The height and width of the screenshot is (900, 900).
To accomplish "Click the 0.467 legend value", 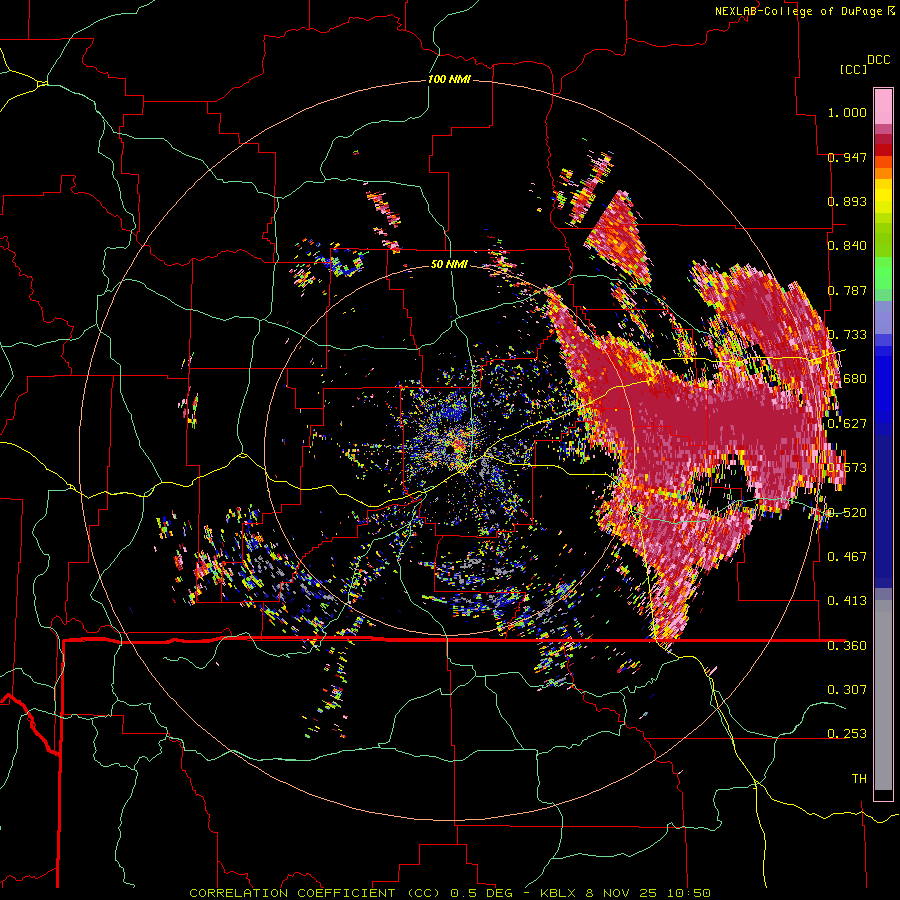I will (x=847, y=557).
